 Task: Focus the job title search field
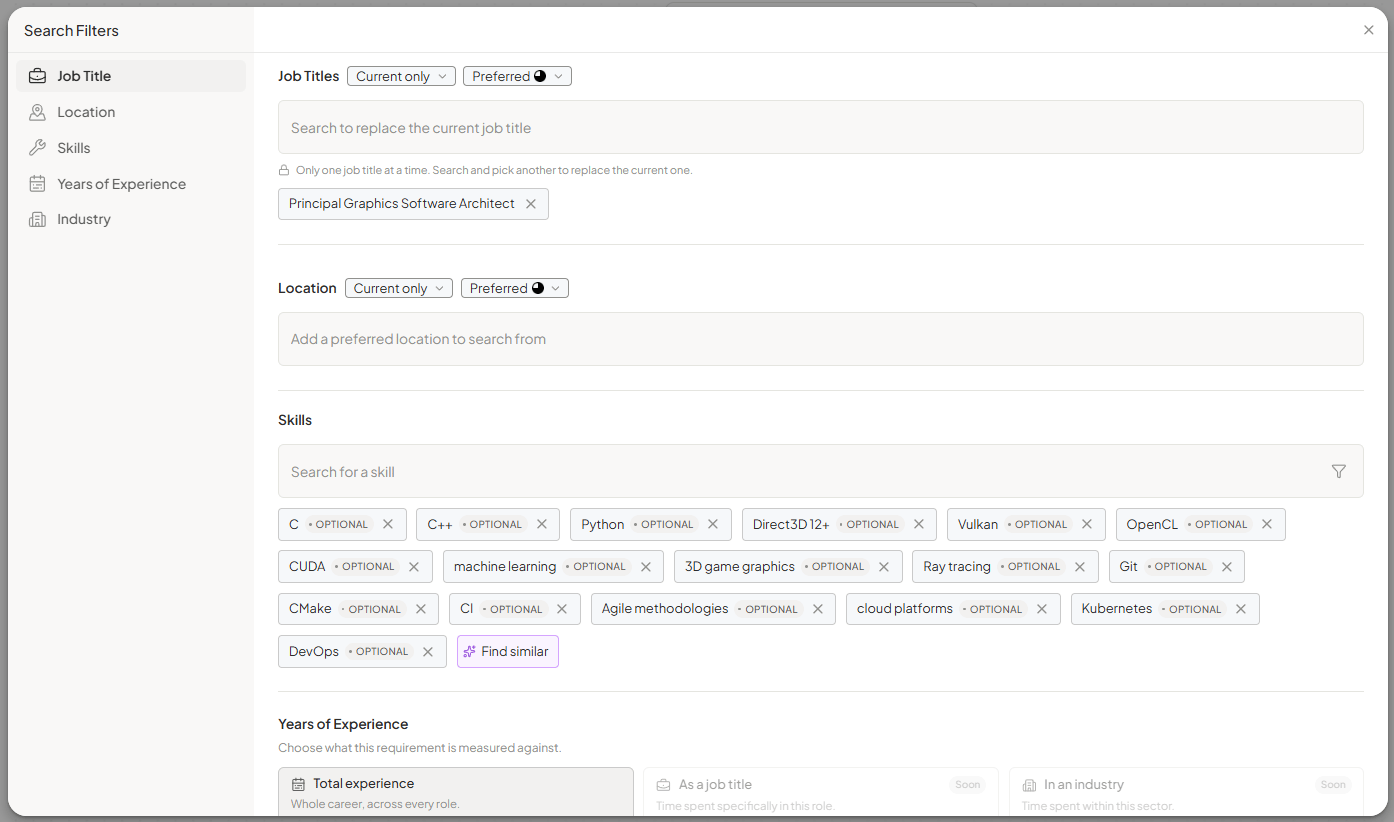point(821,127)
